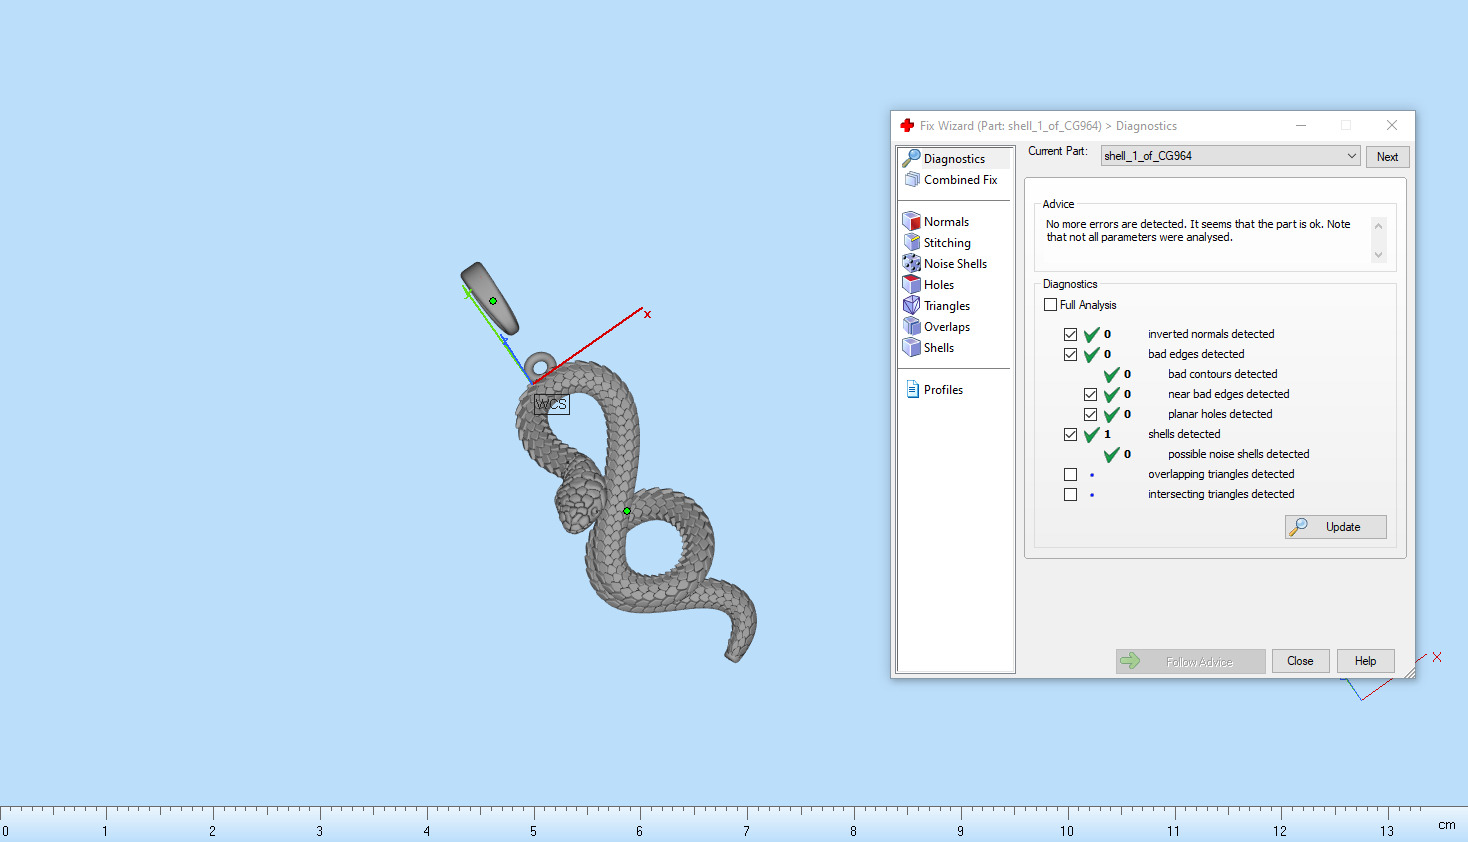Viewport: 1468px width, 842px height.
Task: Minimize the Fix Wizard dialog
Action: coord(1301,125)
